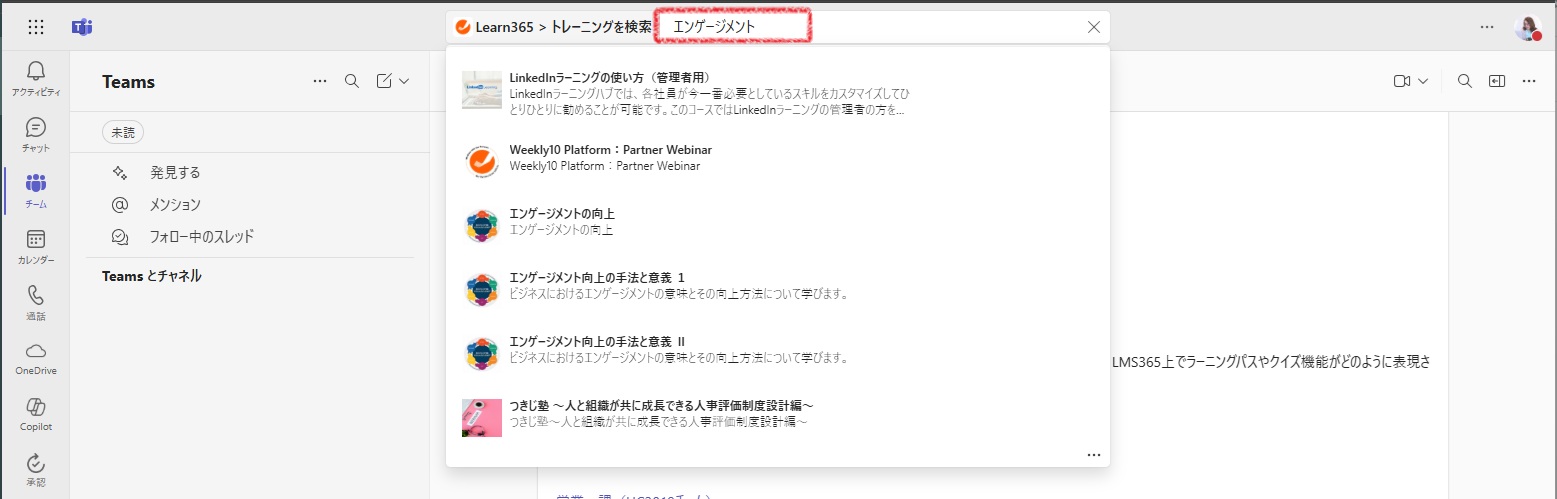Open チャット in the sidebar
1557x499 pixels.
click(36, 134)
